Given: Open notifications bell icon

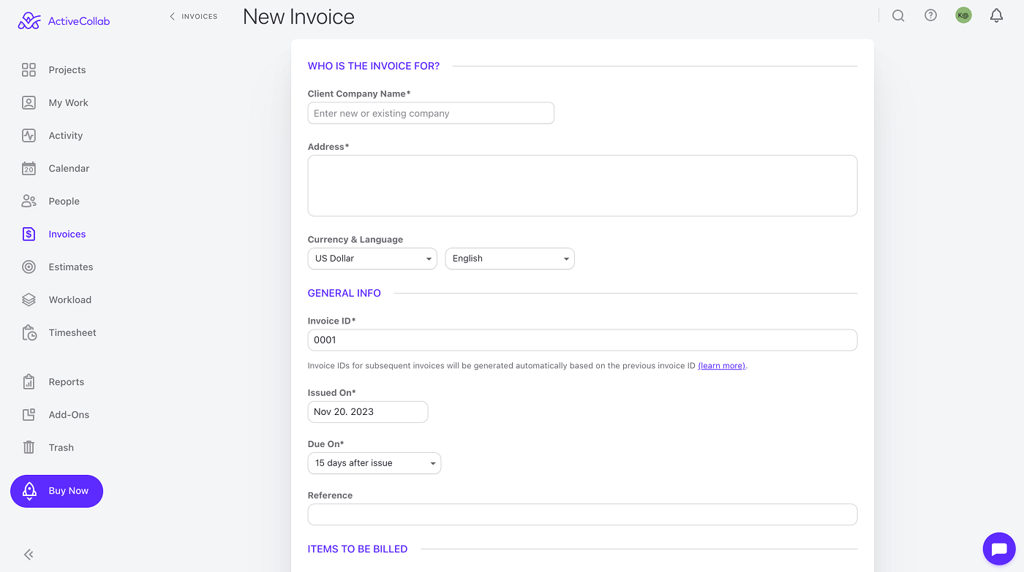Looking at the screenshot, I should tap(997, 16).
